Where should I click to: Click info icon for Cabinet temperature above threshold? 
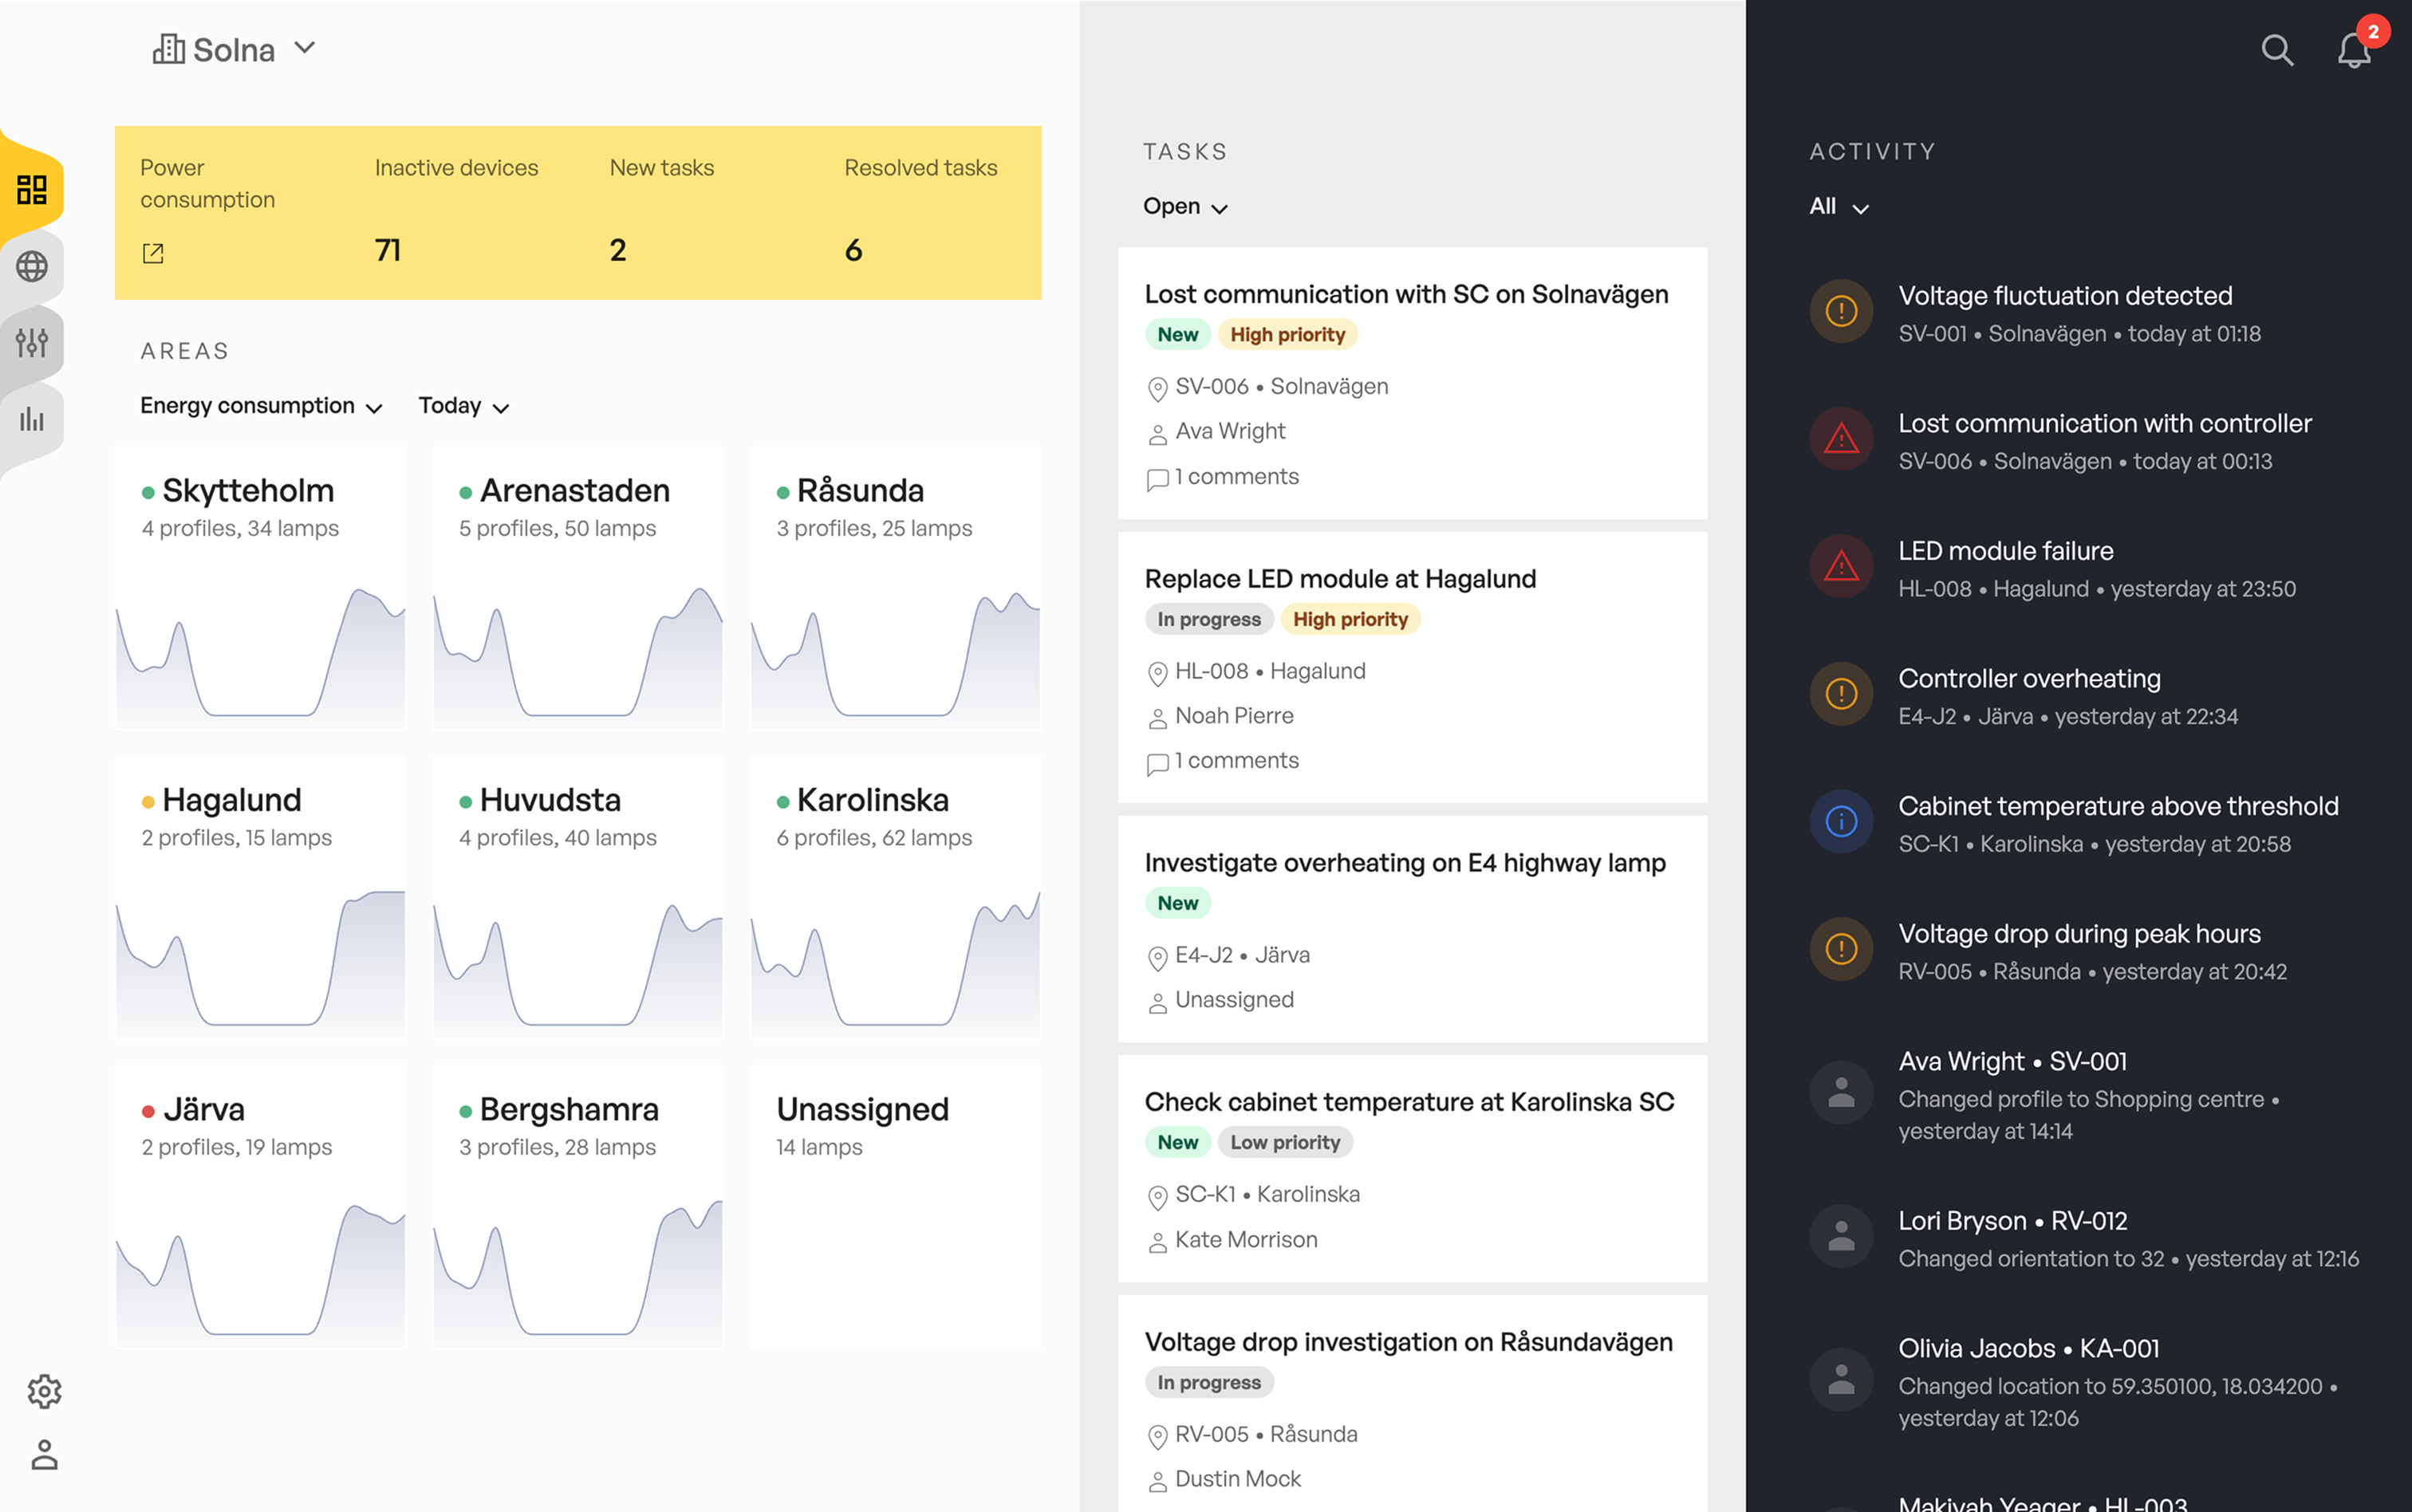tap(1841, 821)
